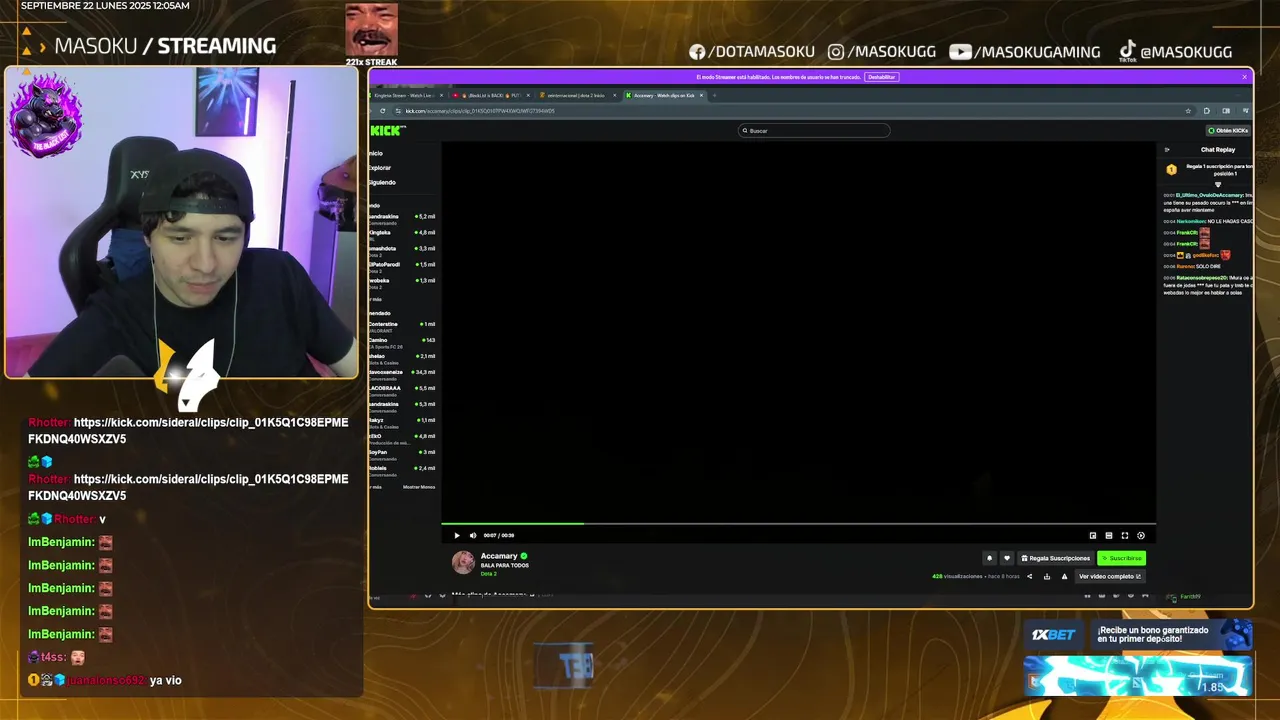The image size is (1280, 720).
Task: Bookmark this page with star icon
Action: tap(1188, 111)
